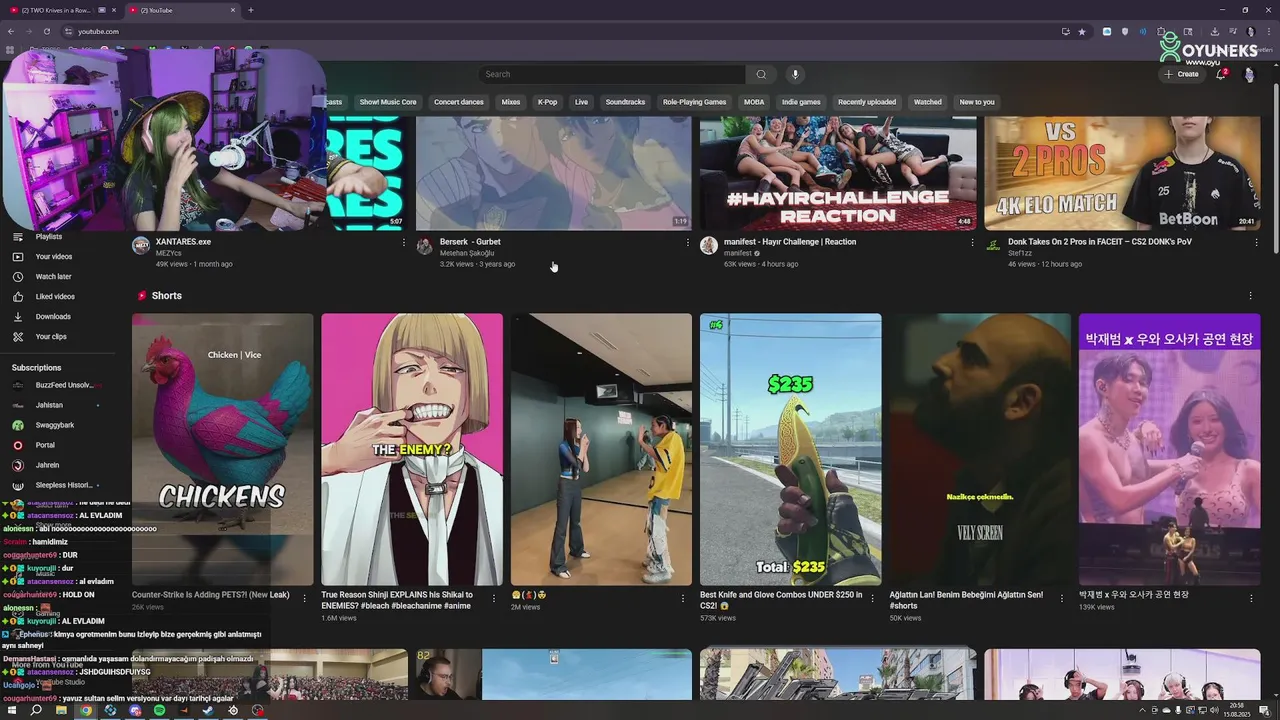Open Jahrein subscription channel
This screenshot has width=1280, height=720.
tap(47, 465)
